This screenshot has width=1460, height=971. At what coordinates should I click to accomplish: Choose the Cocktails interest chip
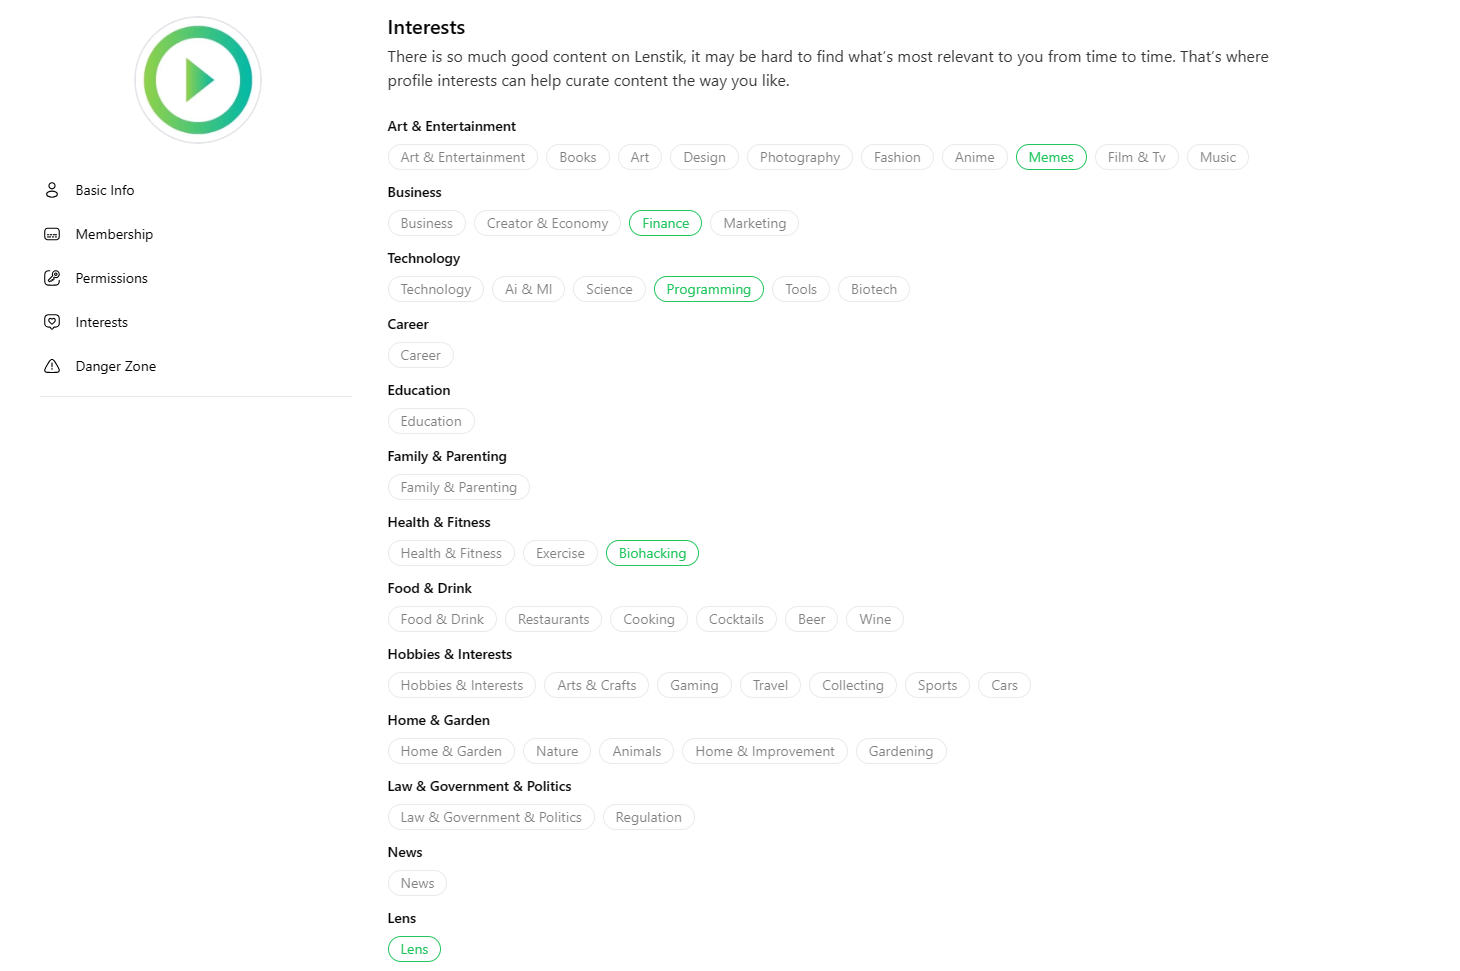click(736, 619)
